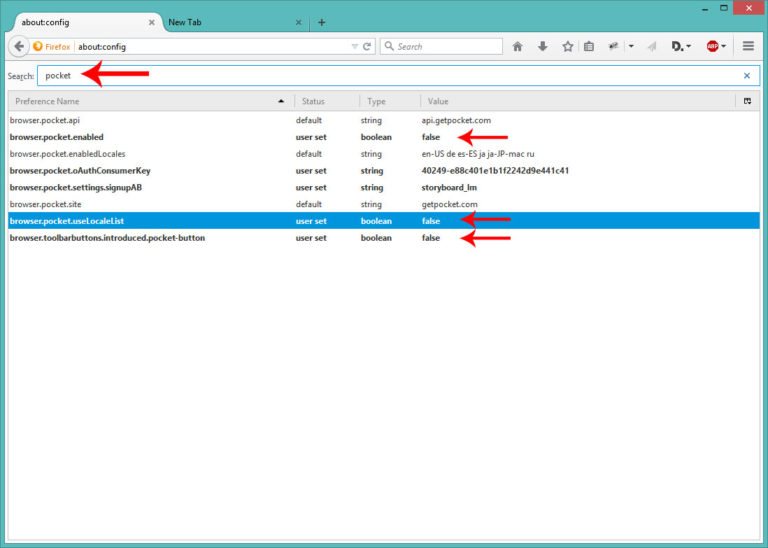Sort by Status column header

pyautogui.click(x=327, y=101)
